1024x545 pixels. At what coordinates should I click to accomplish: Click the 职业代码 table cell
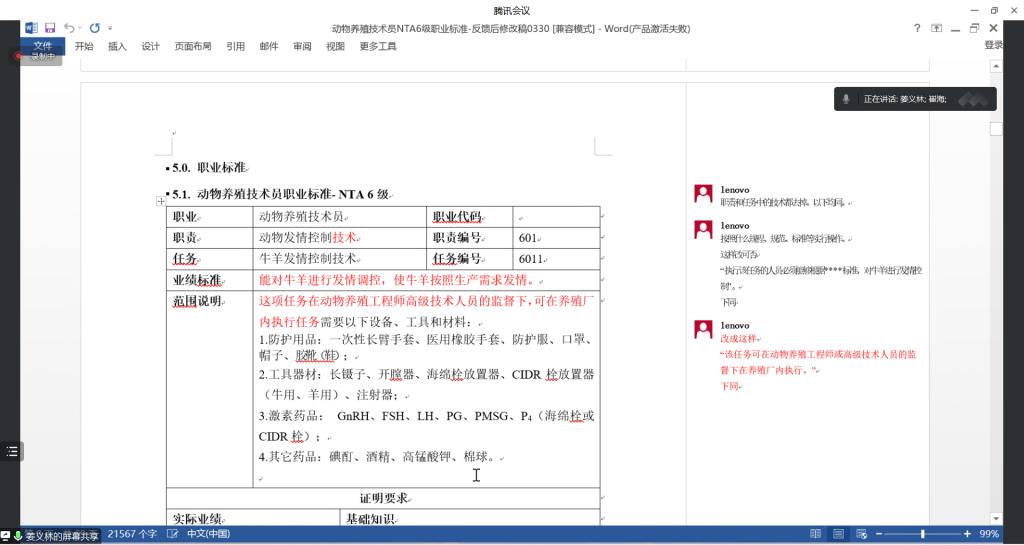470,217
